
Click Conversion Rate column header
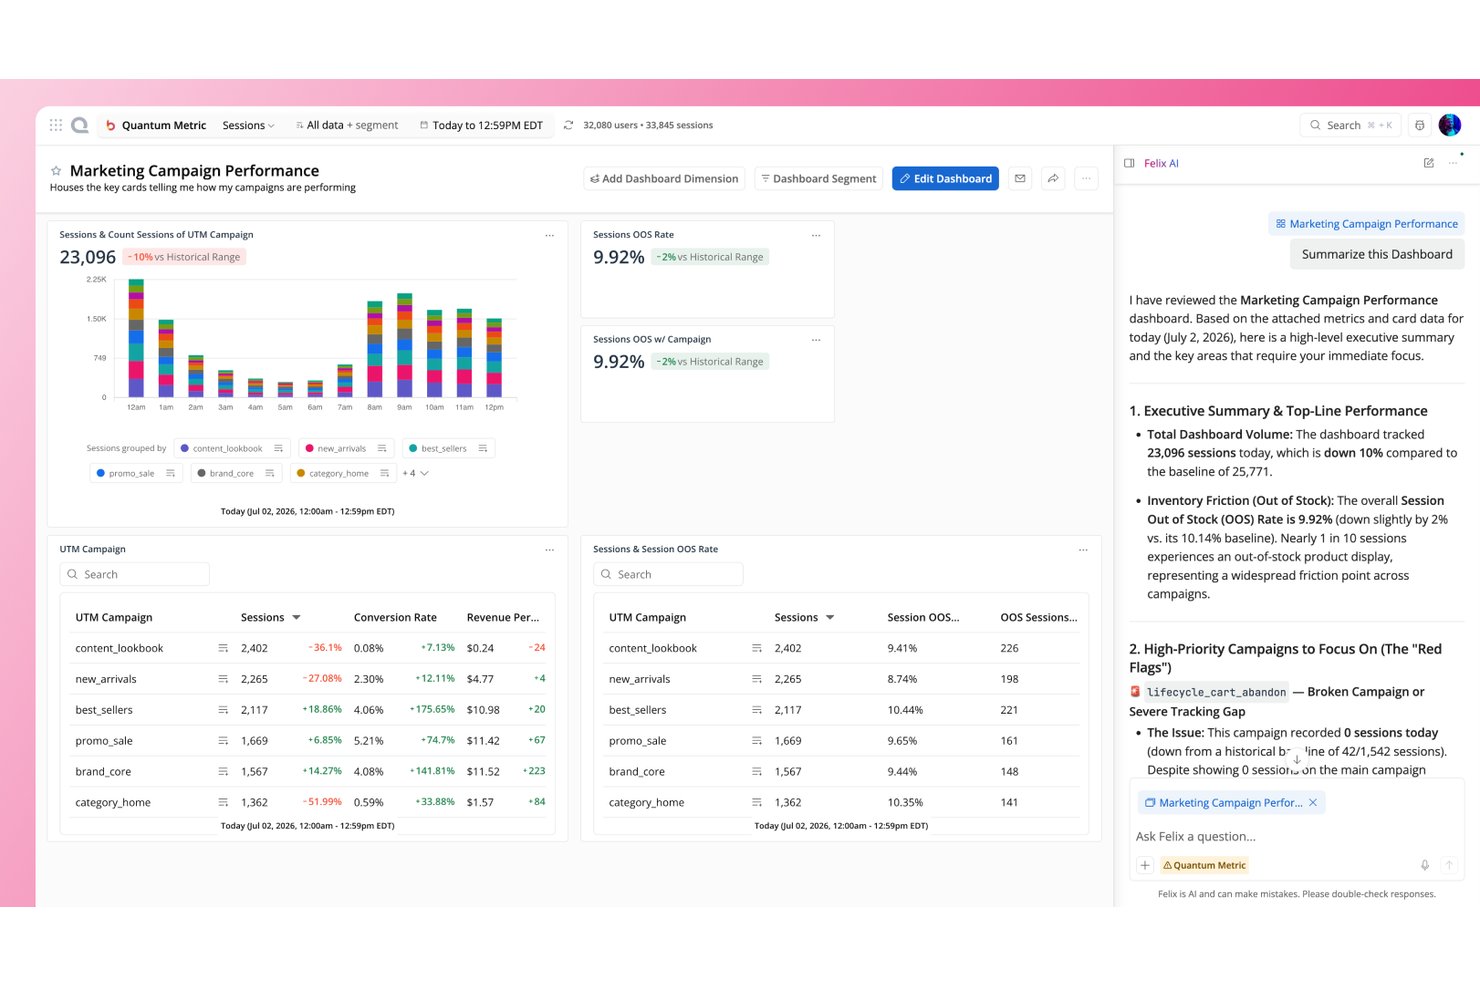click(x=395, y=617)
